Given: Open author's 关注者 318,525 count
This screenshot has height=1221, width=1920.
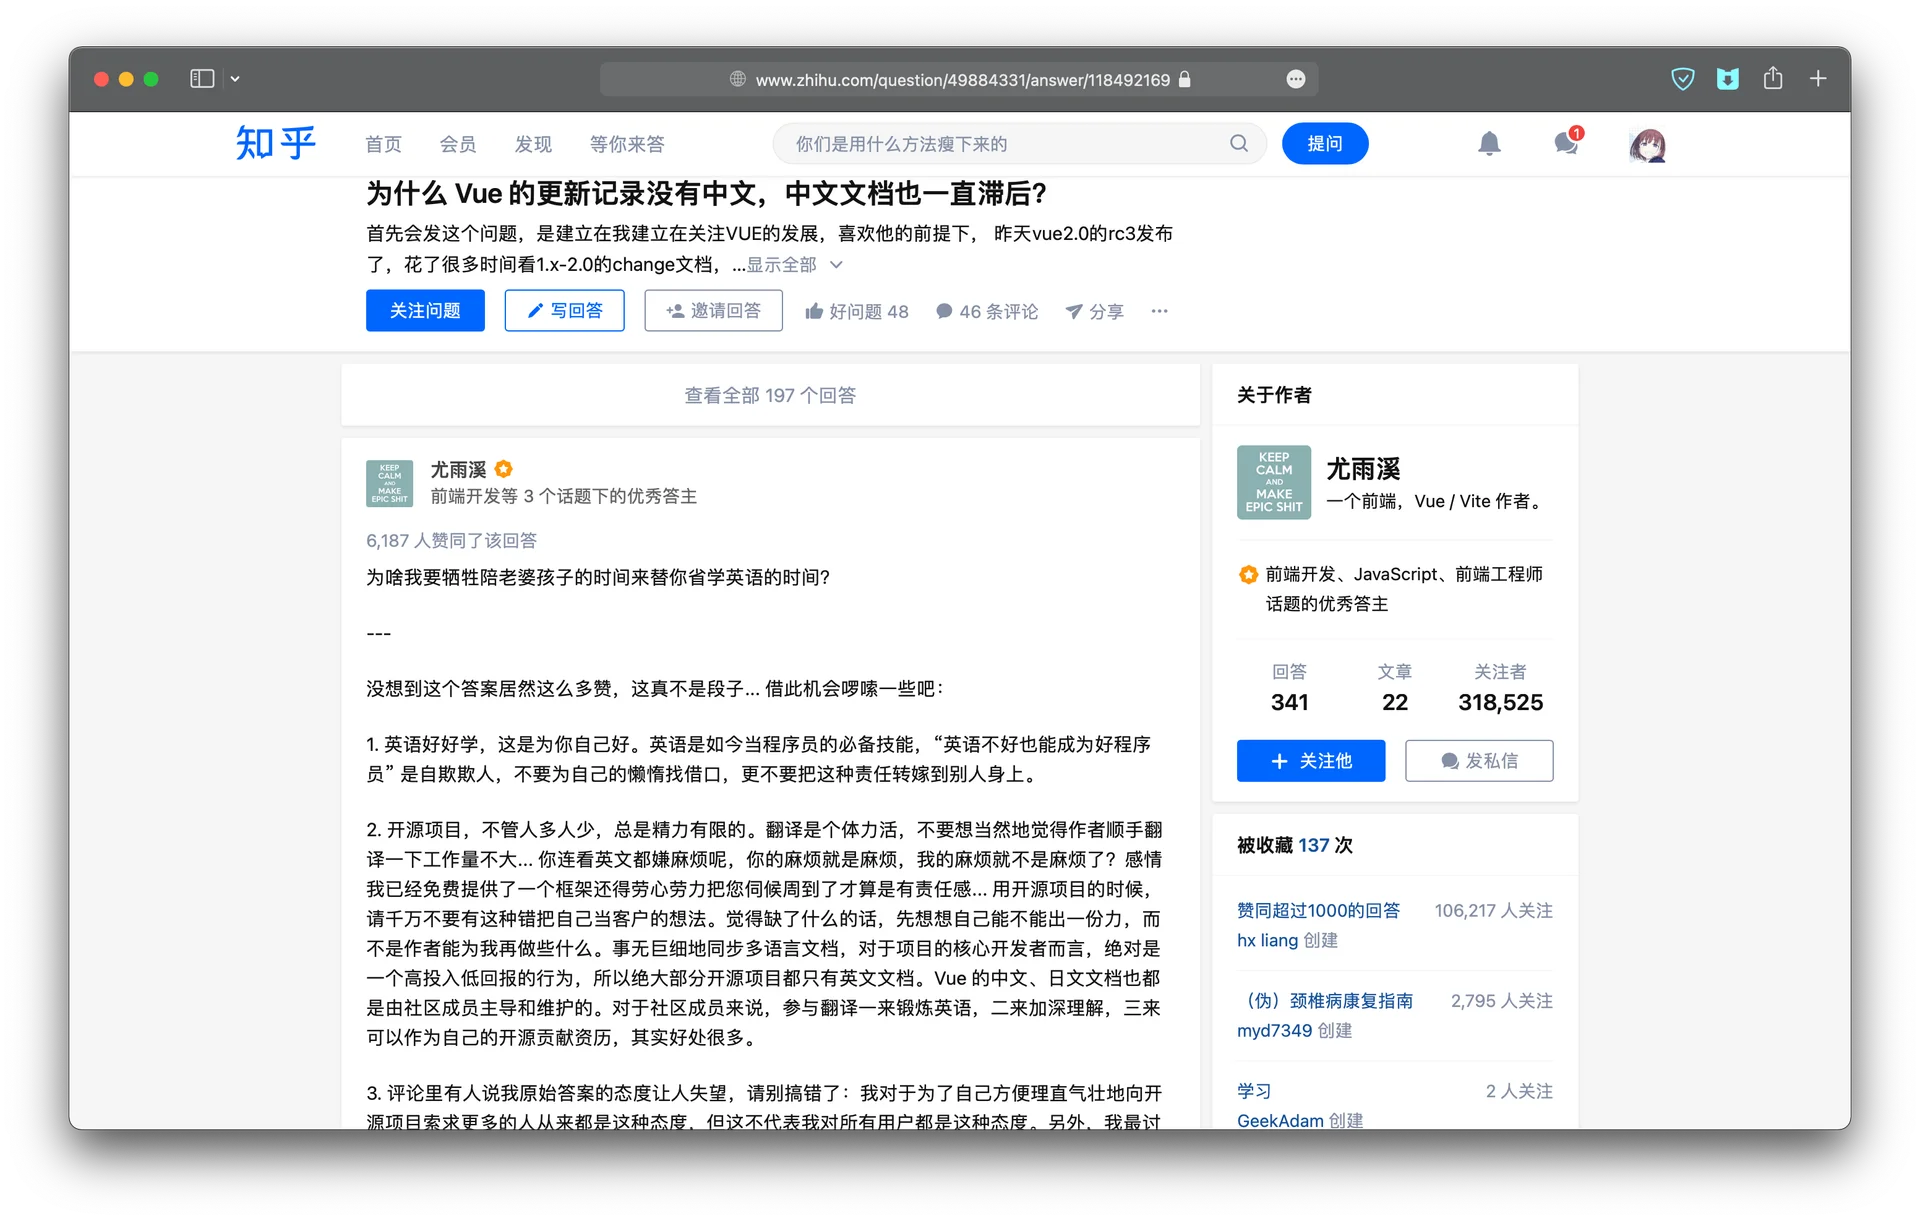Looking at the screenshot, I should pyautogui.click(x=1500, y=688).
